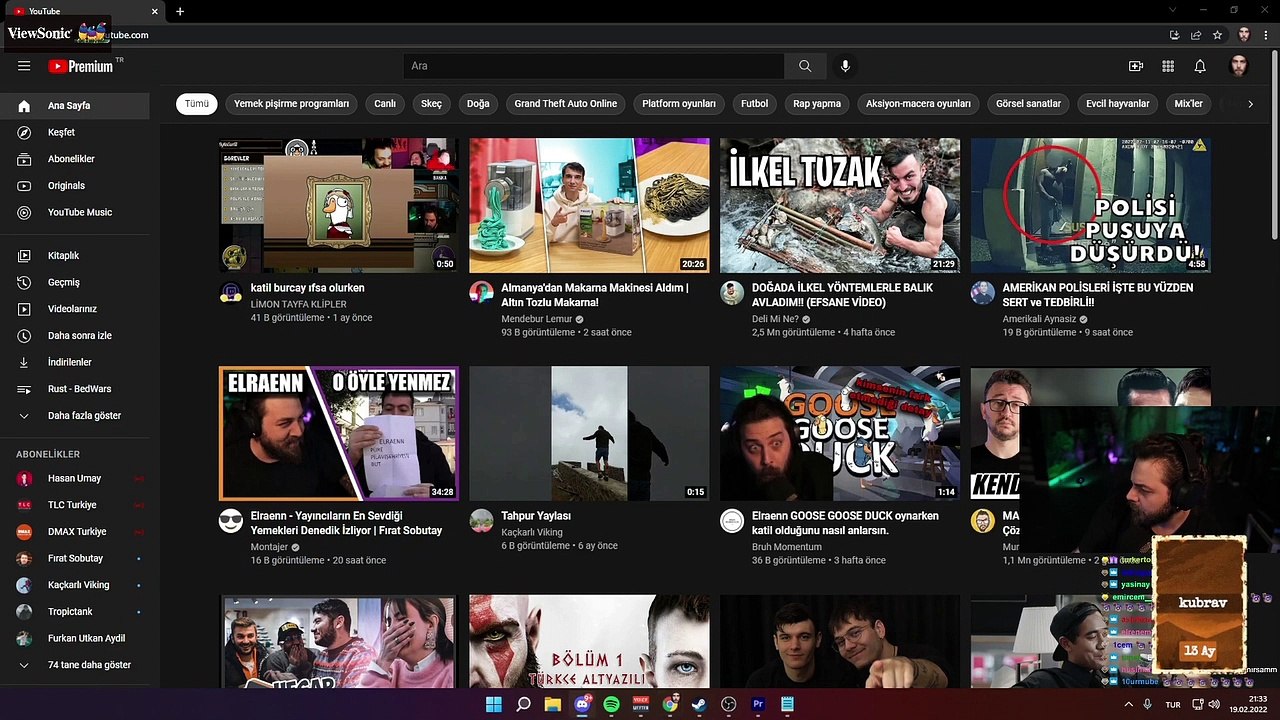Click the install app icon in address bar
1280x720 pixels.
1175,34
